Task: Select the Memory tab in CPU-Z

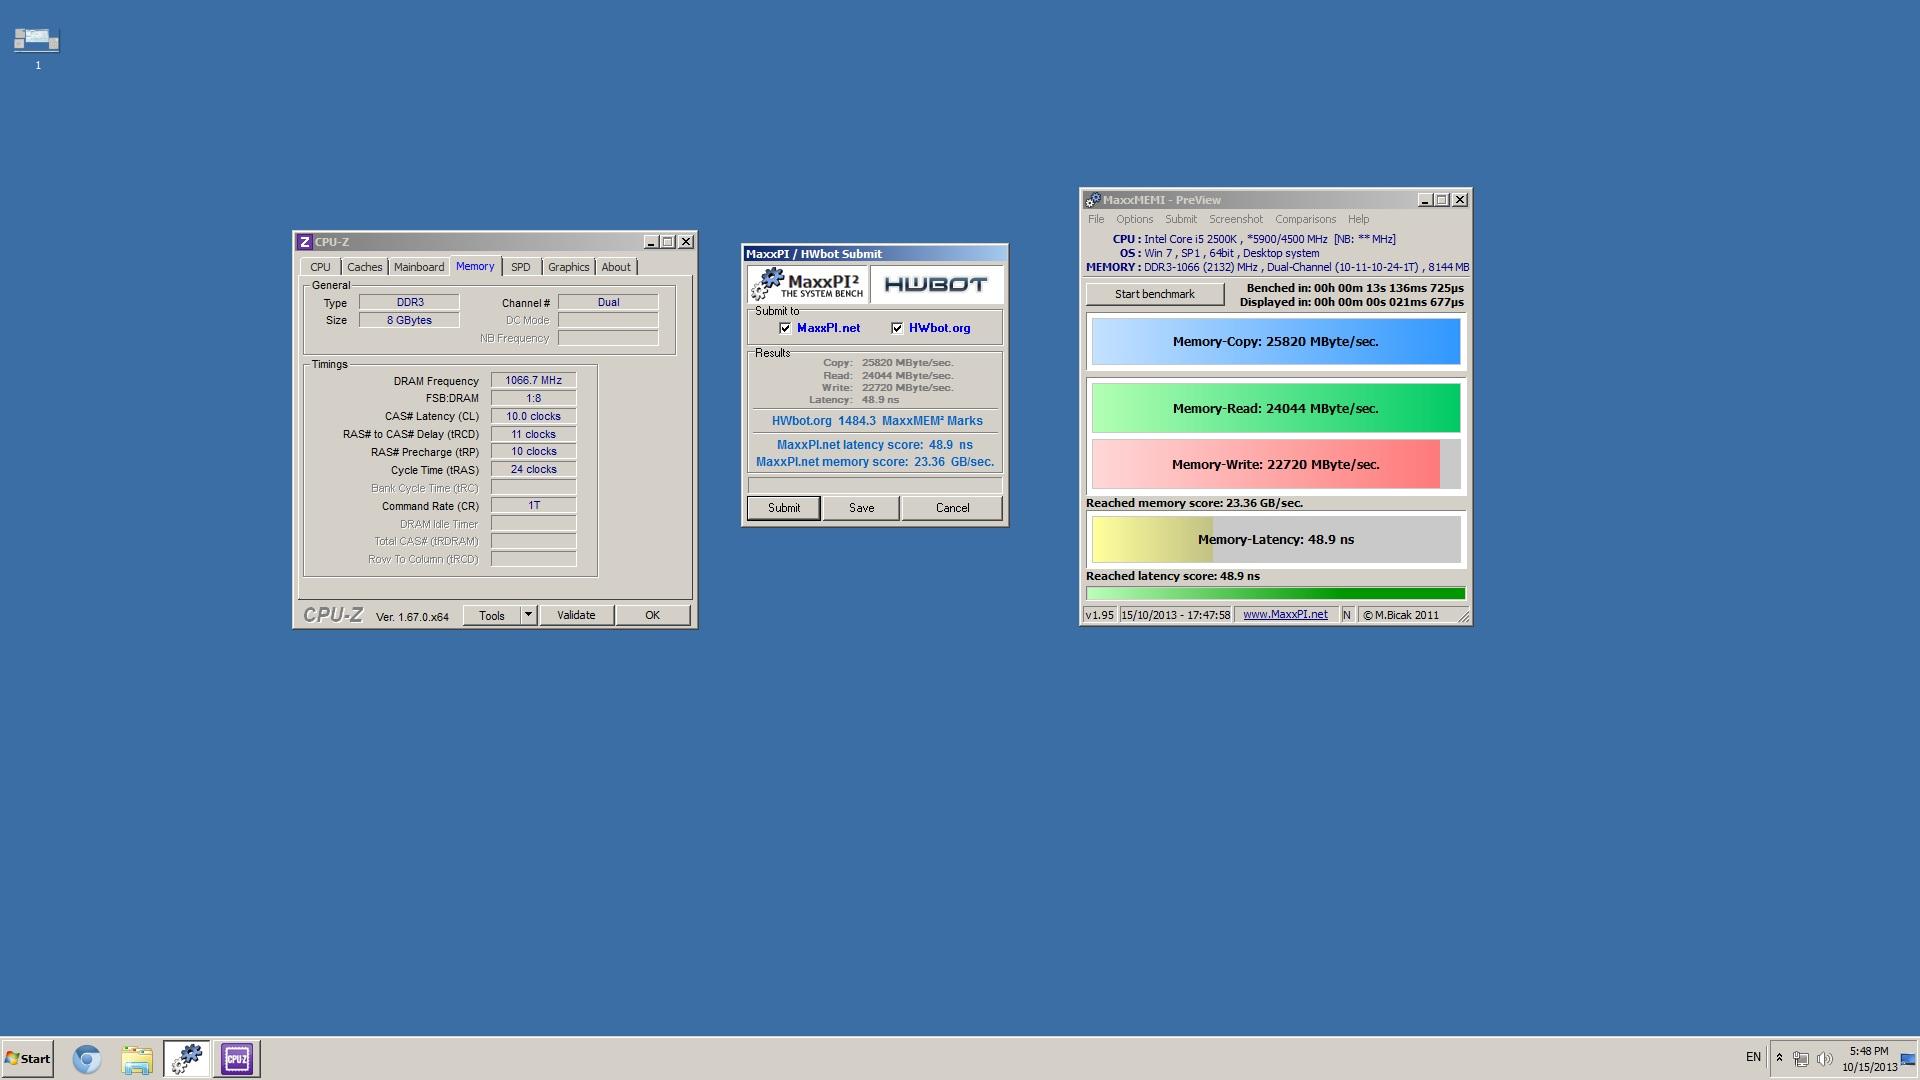Action: (475, 266)
